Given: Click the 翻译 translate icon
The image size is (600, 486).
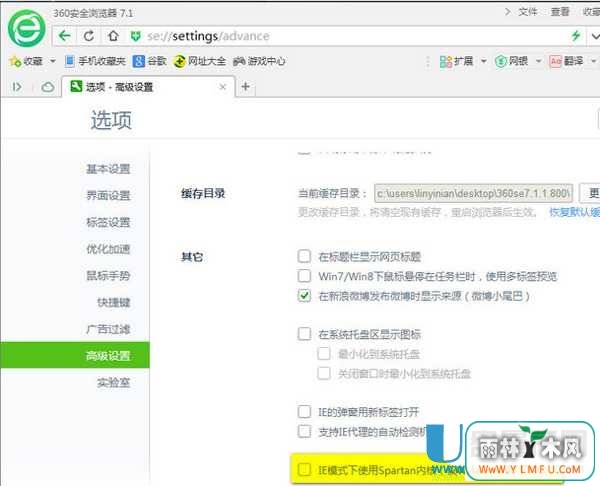Looking at the screenshot, I should (x=555, y=61).
